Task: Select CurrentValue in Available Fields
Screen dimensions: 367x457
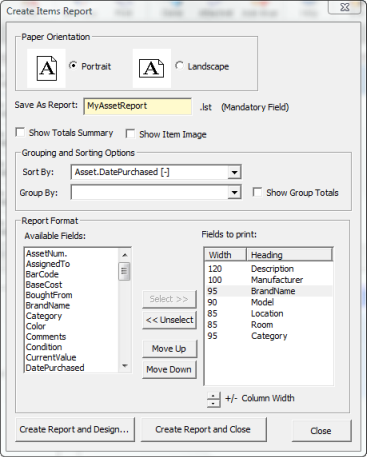Action: point(72,357)
